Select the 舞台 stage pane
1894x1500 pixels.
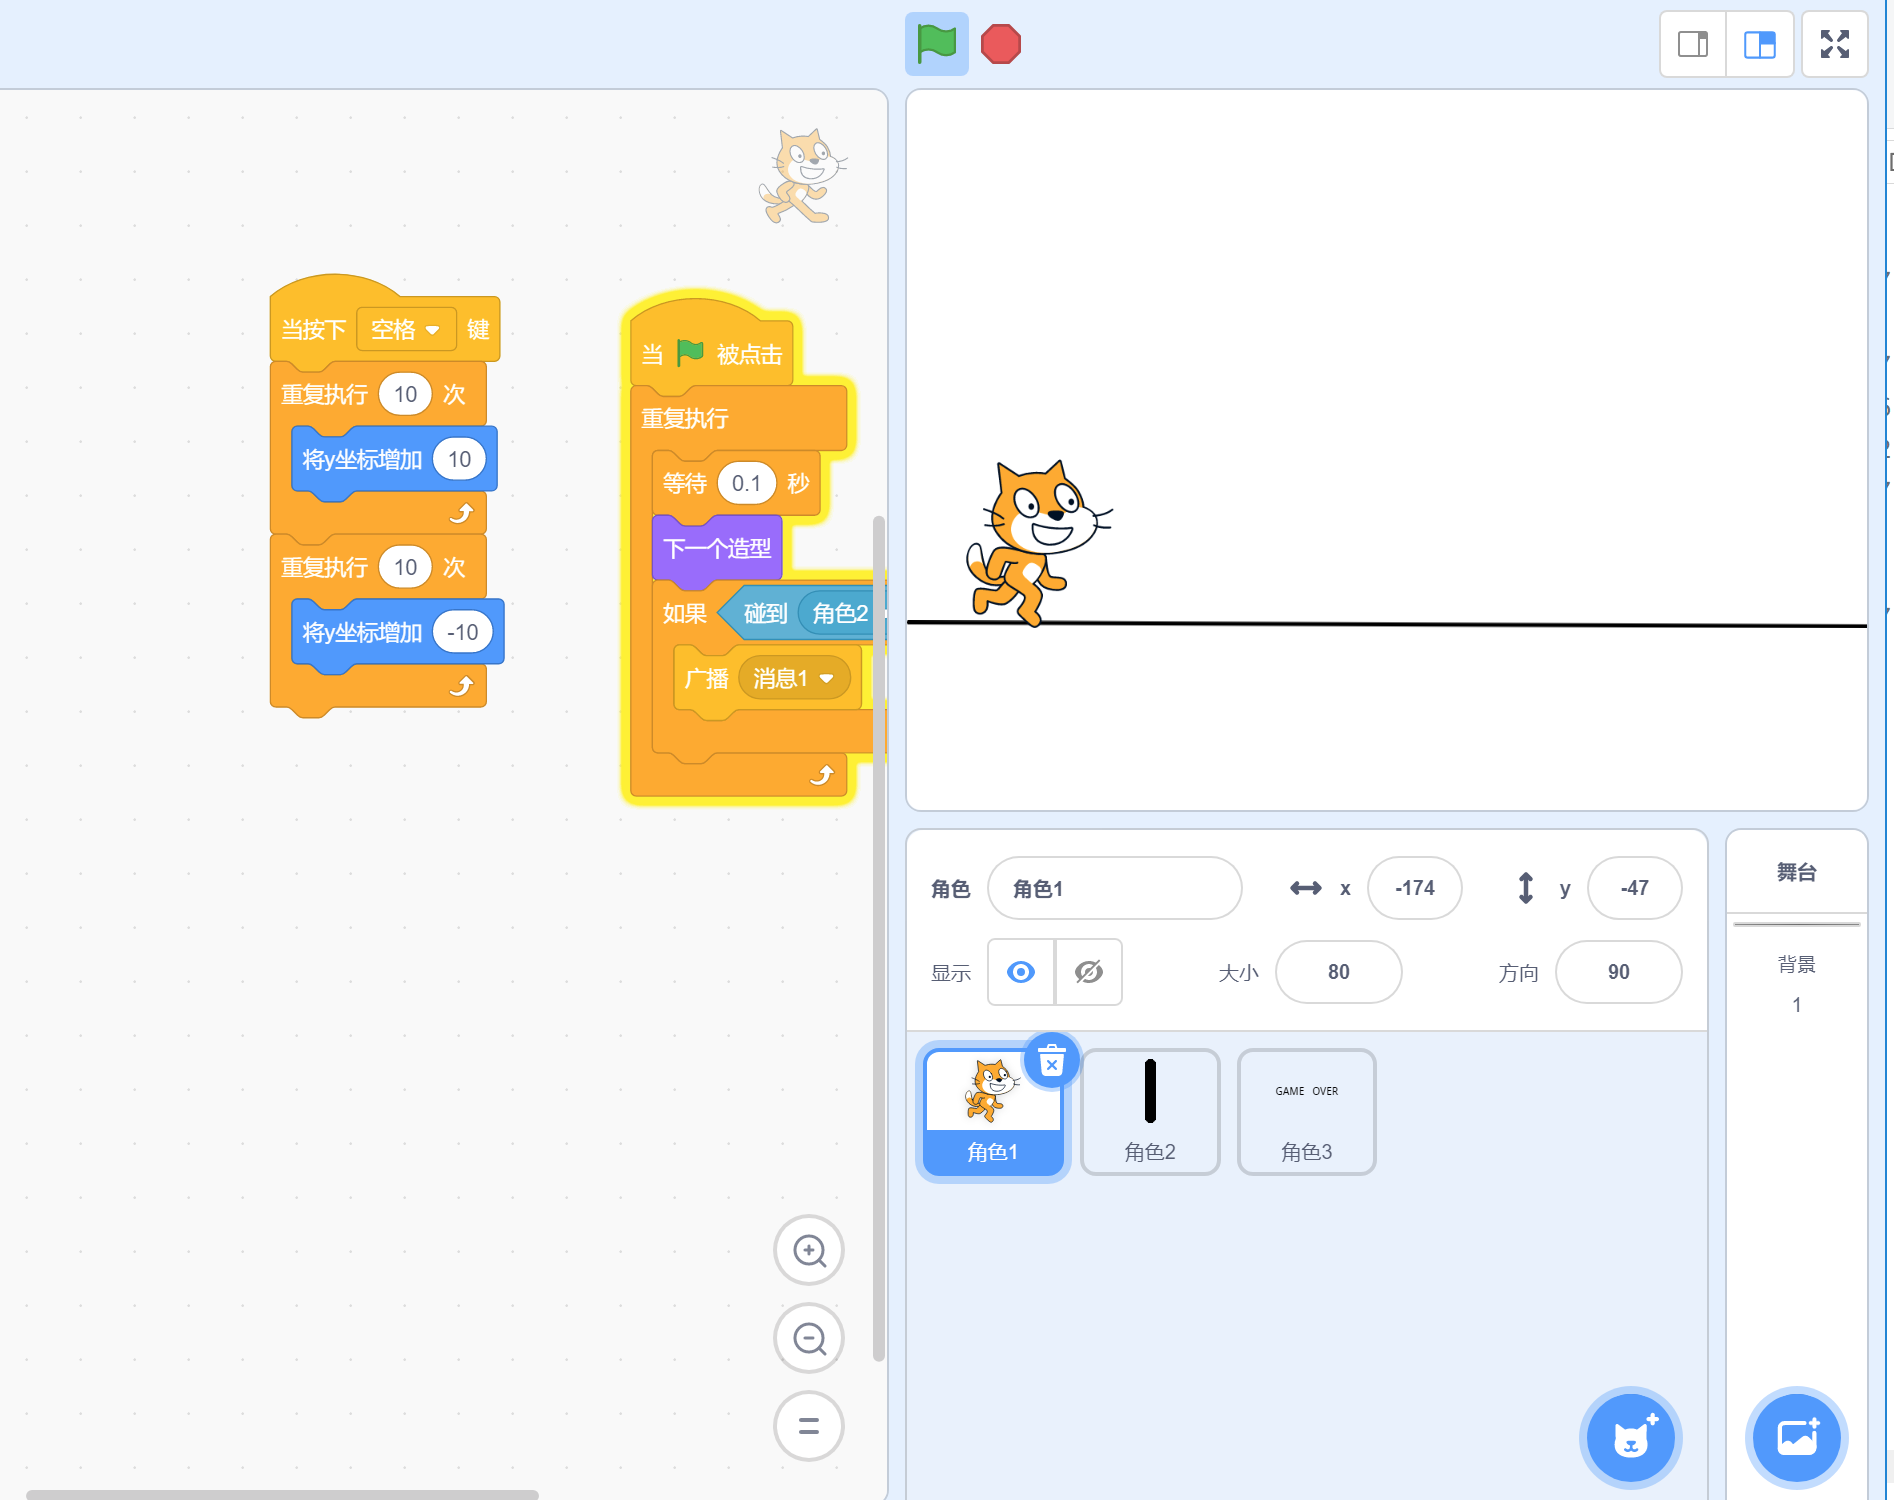(x=1797, y=872)
